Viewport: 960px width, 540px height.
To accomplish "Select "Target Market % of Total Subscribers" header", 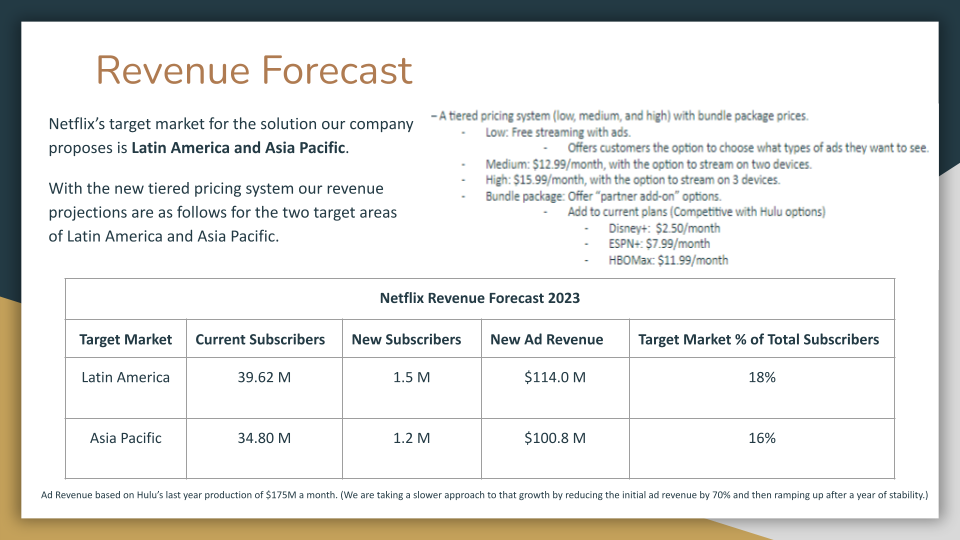I will pyautogui.click(x=759, y=339).
